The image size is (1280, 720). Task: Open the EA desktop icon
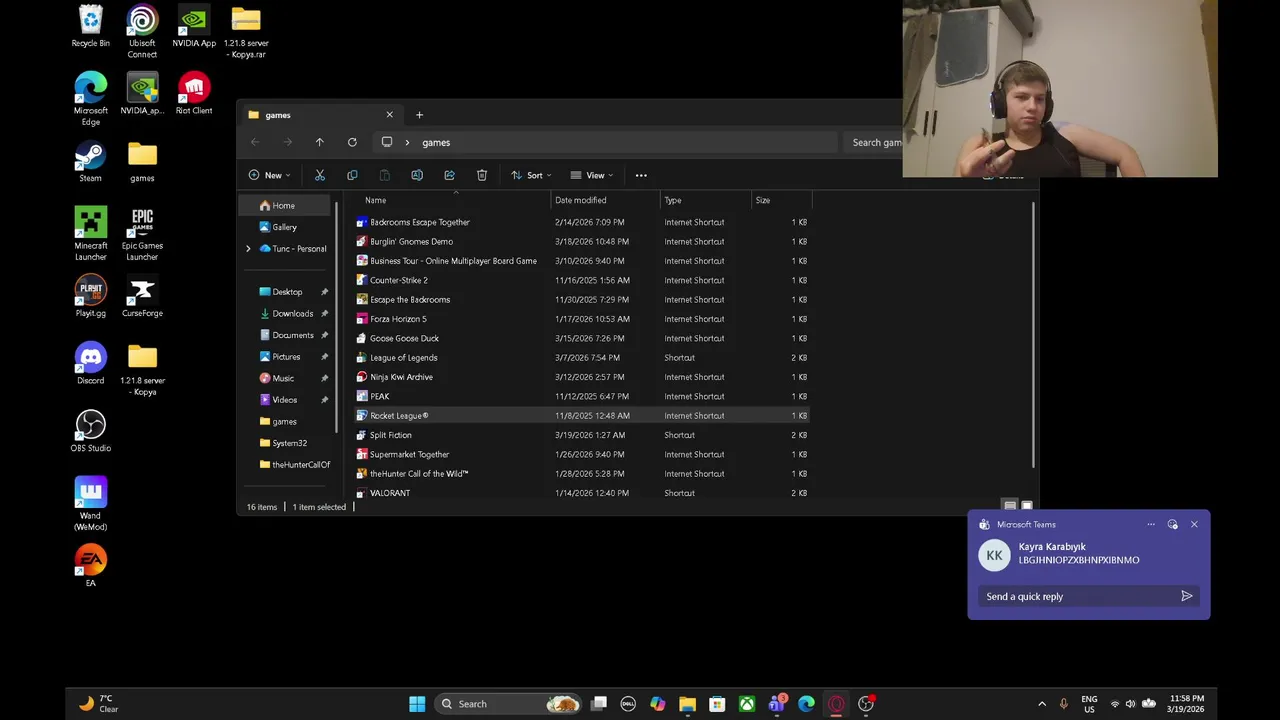(90, 566)
